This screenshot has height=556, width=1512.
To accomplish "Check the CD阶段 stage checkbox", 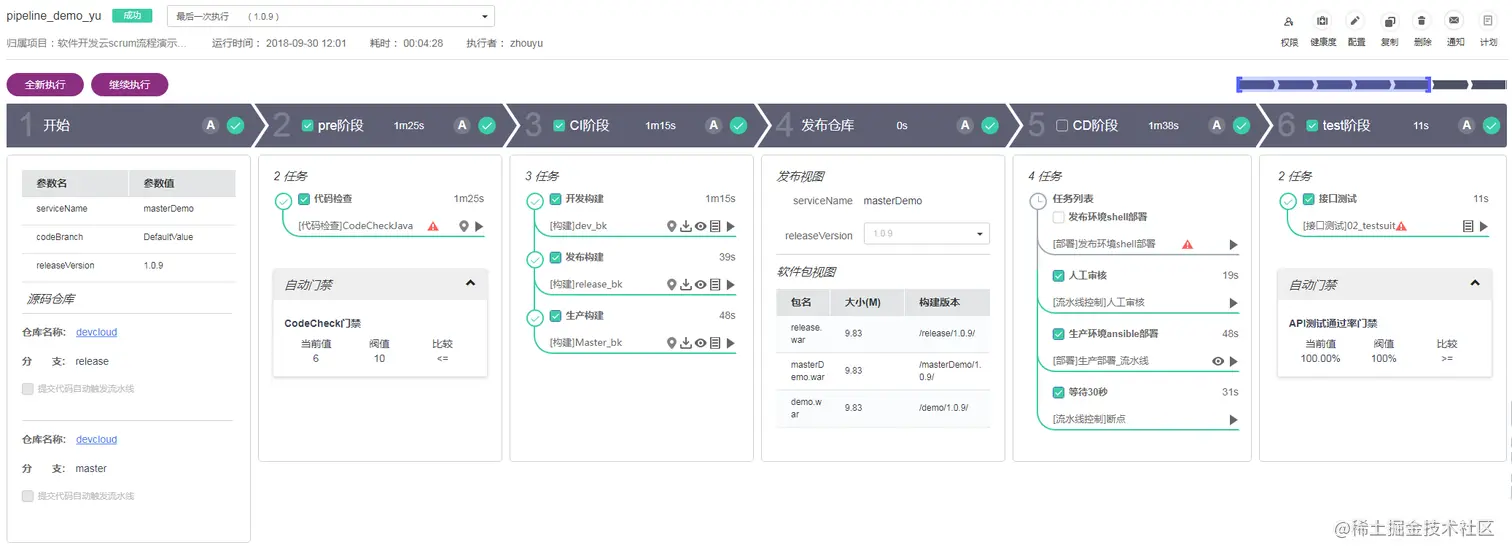I will 1062,126.
